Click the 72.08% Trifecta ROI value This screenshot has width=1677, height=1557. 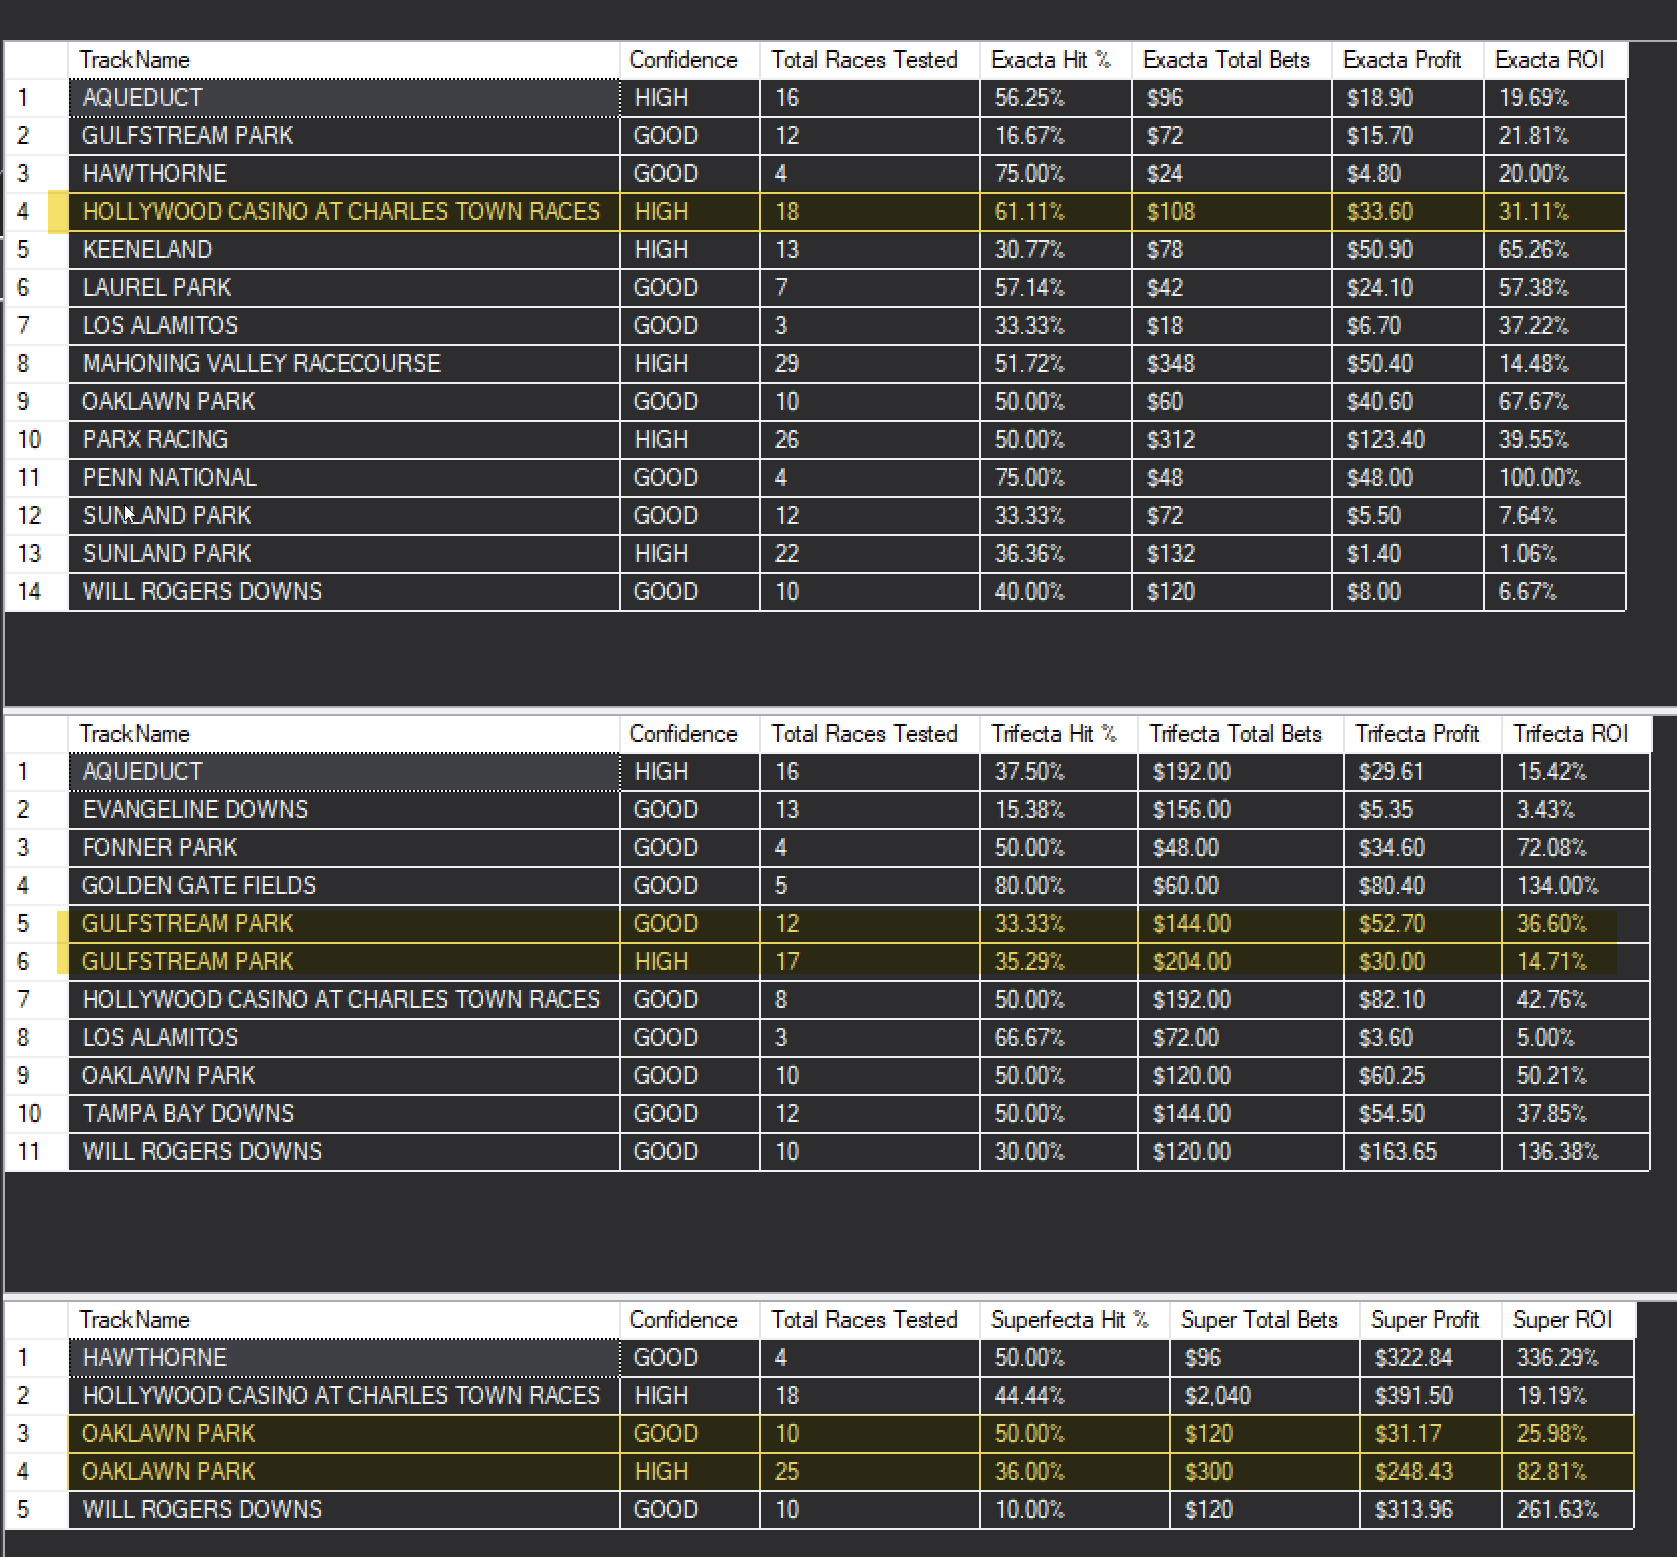click(1576, 848)
